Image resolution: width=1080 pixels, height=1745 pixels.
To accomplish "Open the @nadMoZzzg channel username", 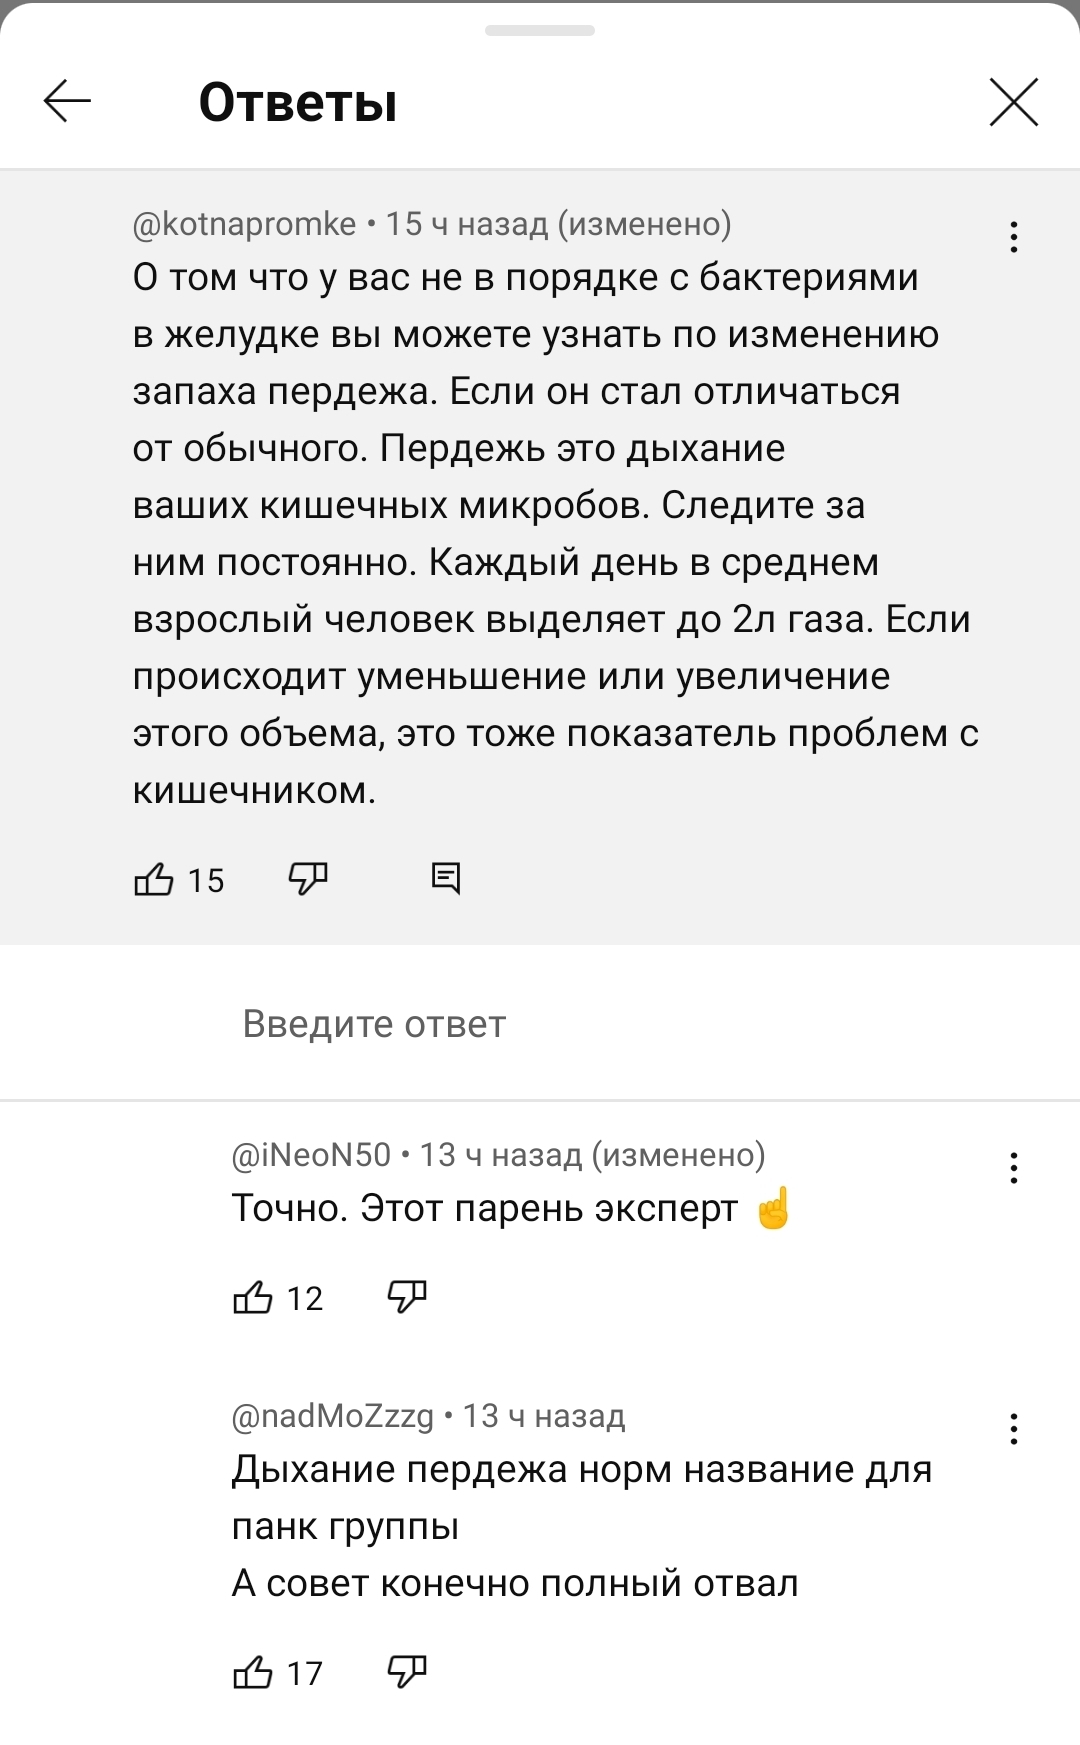I will tap(332, 1416).
